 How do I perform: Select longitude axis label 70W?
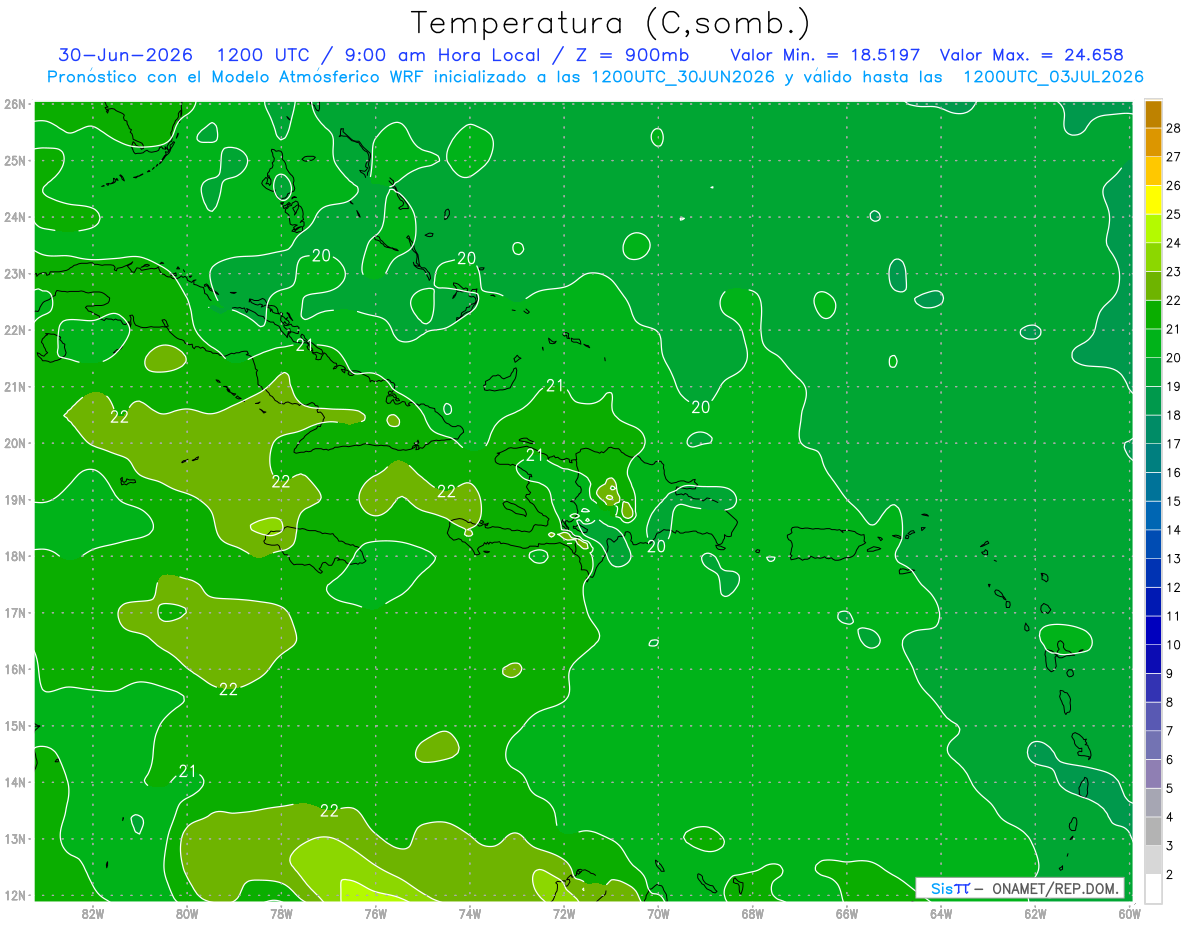[x=658, y=913]
